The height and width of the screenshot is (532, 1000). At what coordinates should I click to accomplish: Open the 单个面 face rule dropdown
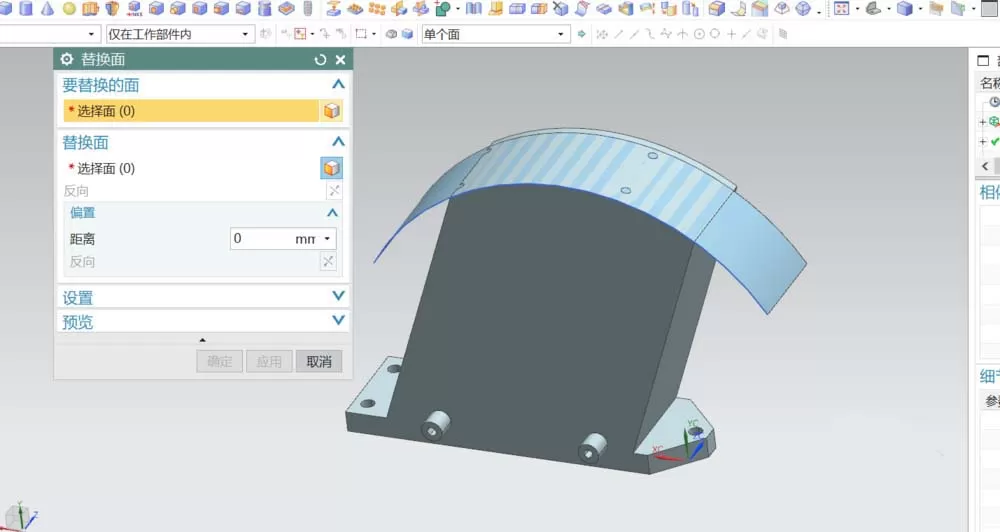496,34
